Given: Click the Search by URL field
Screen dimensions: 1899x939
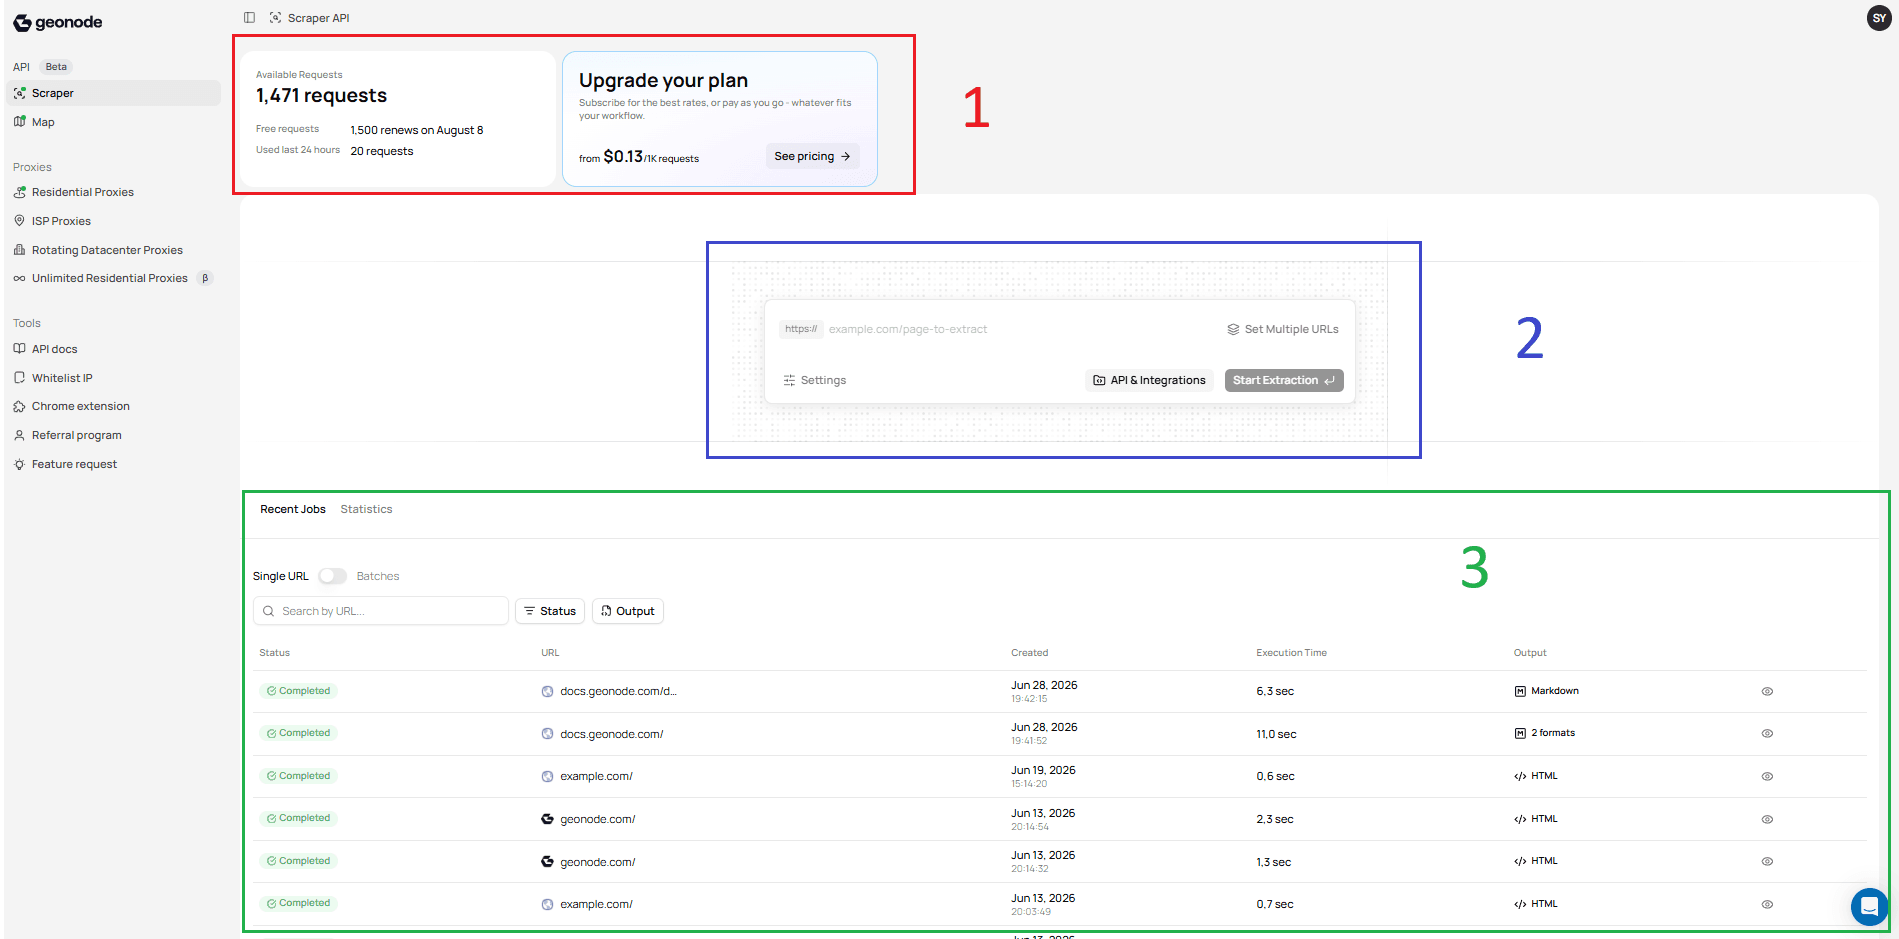Looking at the screenshot, I should pyautogui.click(x=381, y=611).
